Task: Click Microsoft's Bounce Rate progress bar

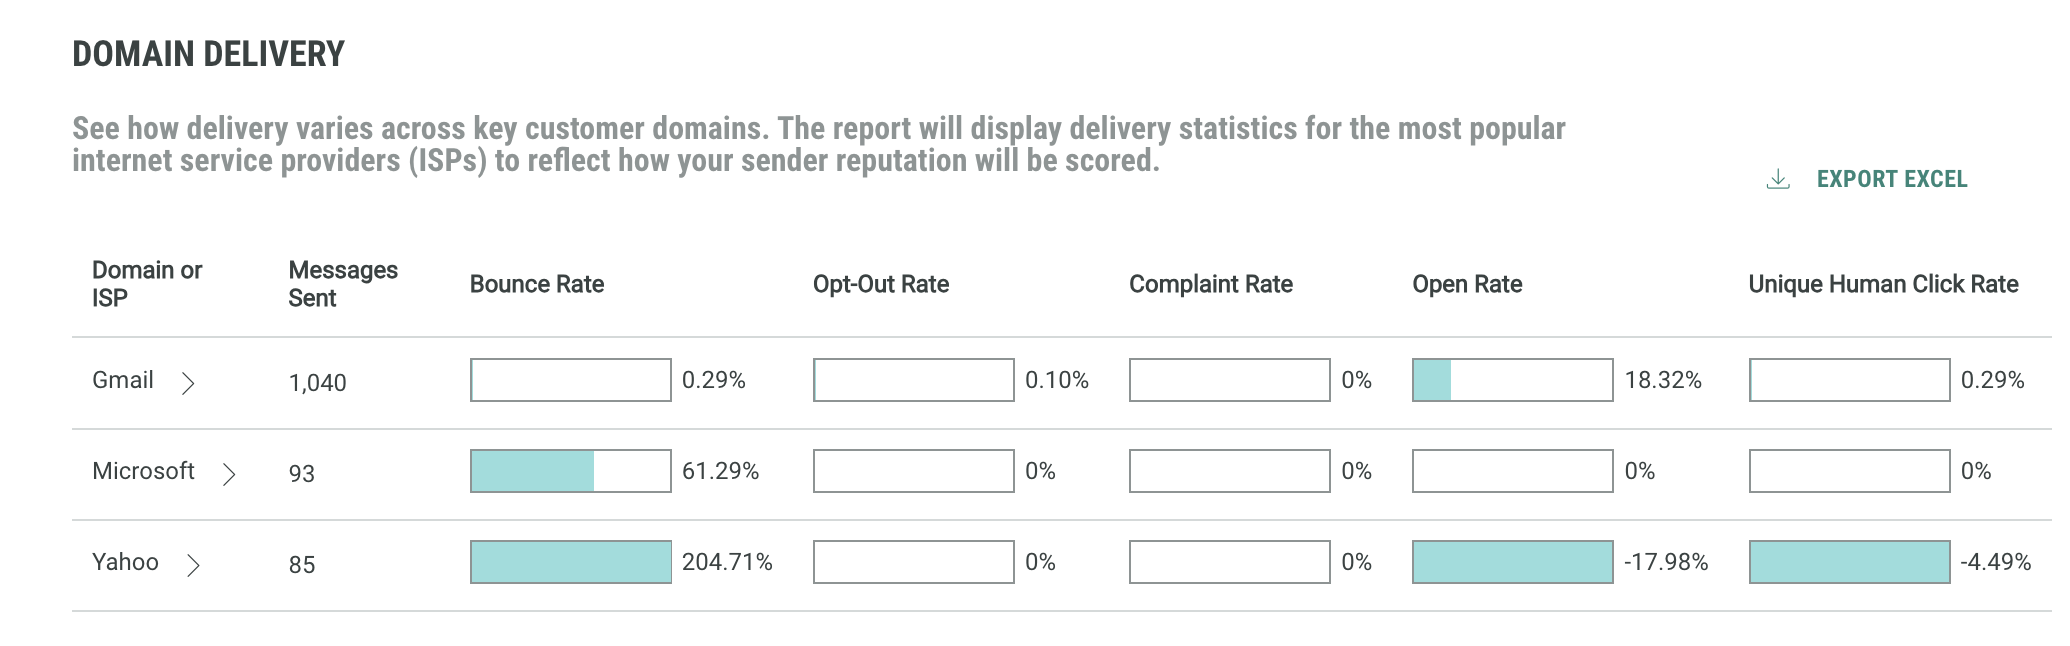Action: tap(570, 471)
